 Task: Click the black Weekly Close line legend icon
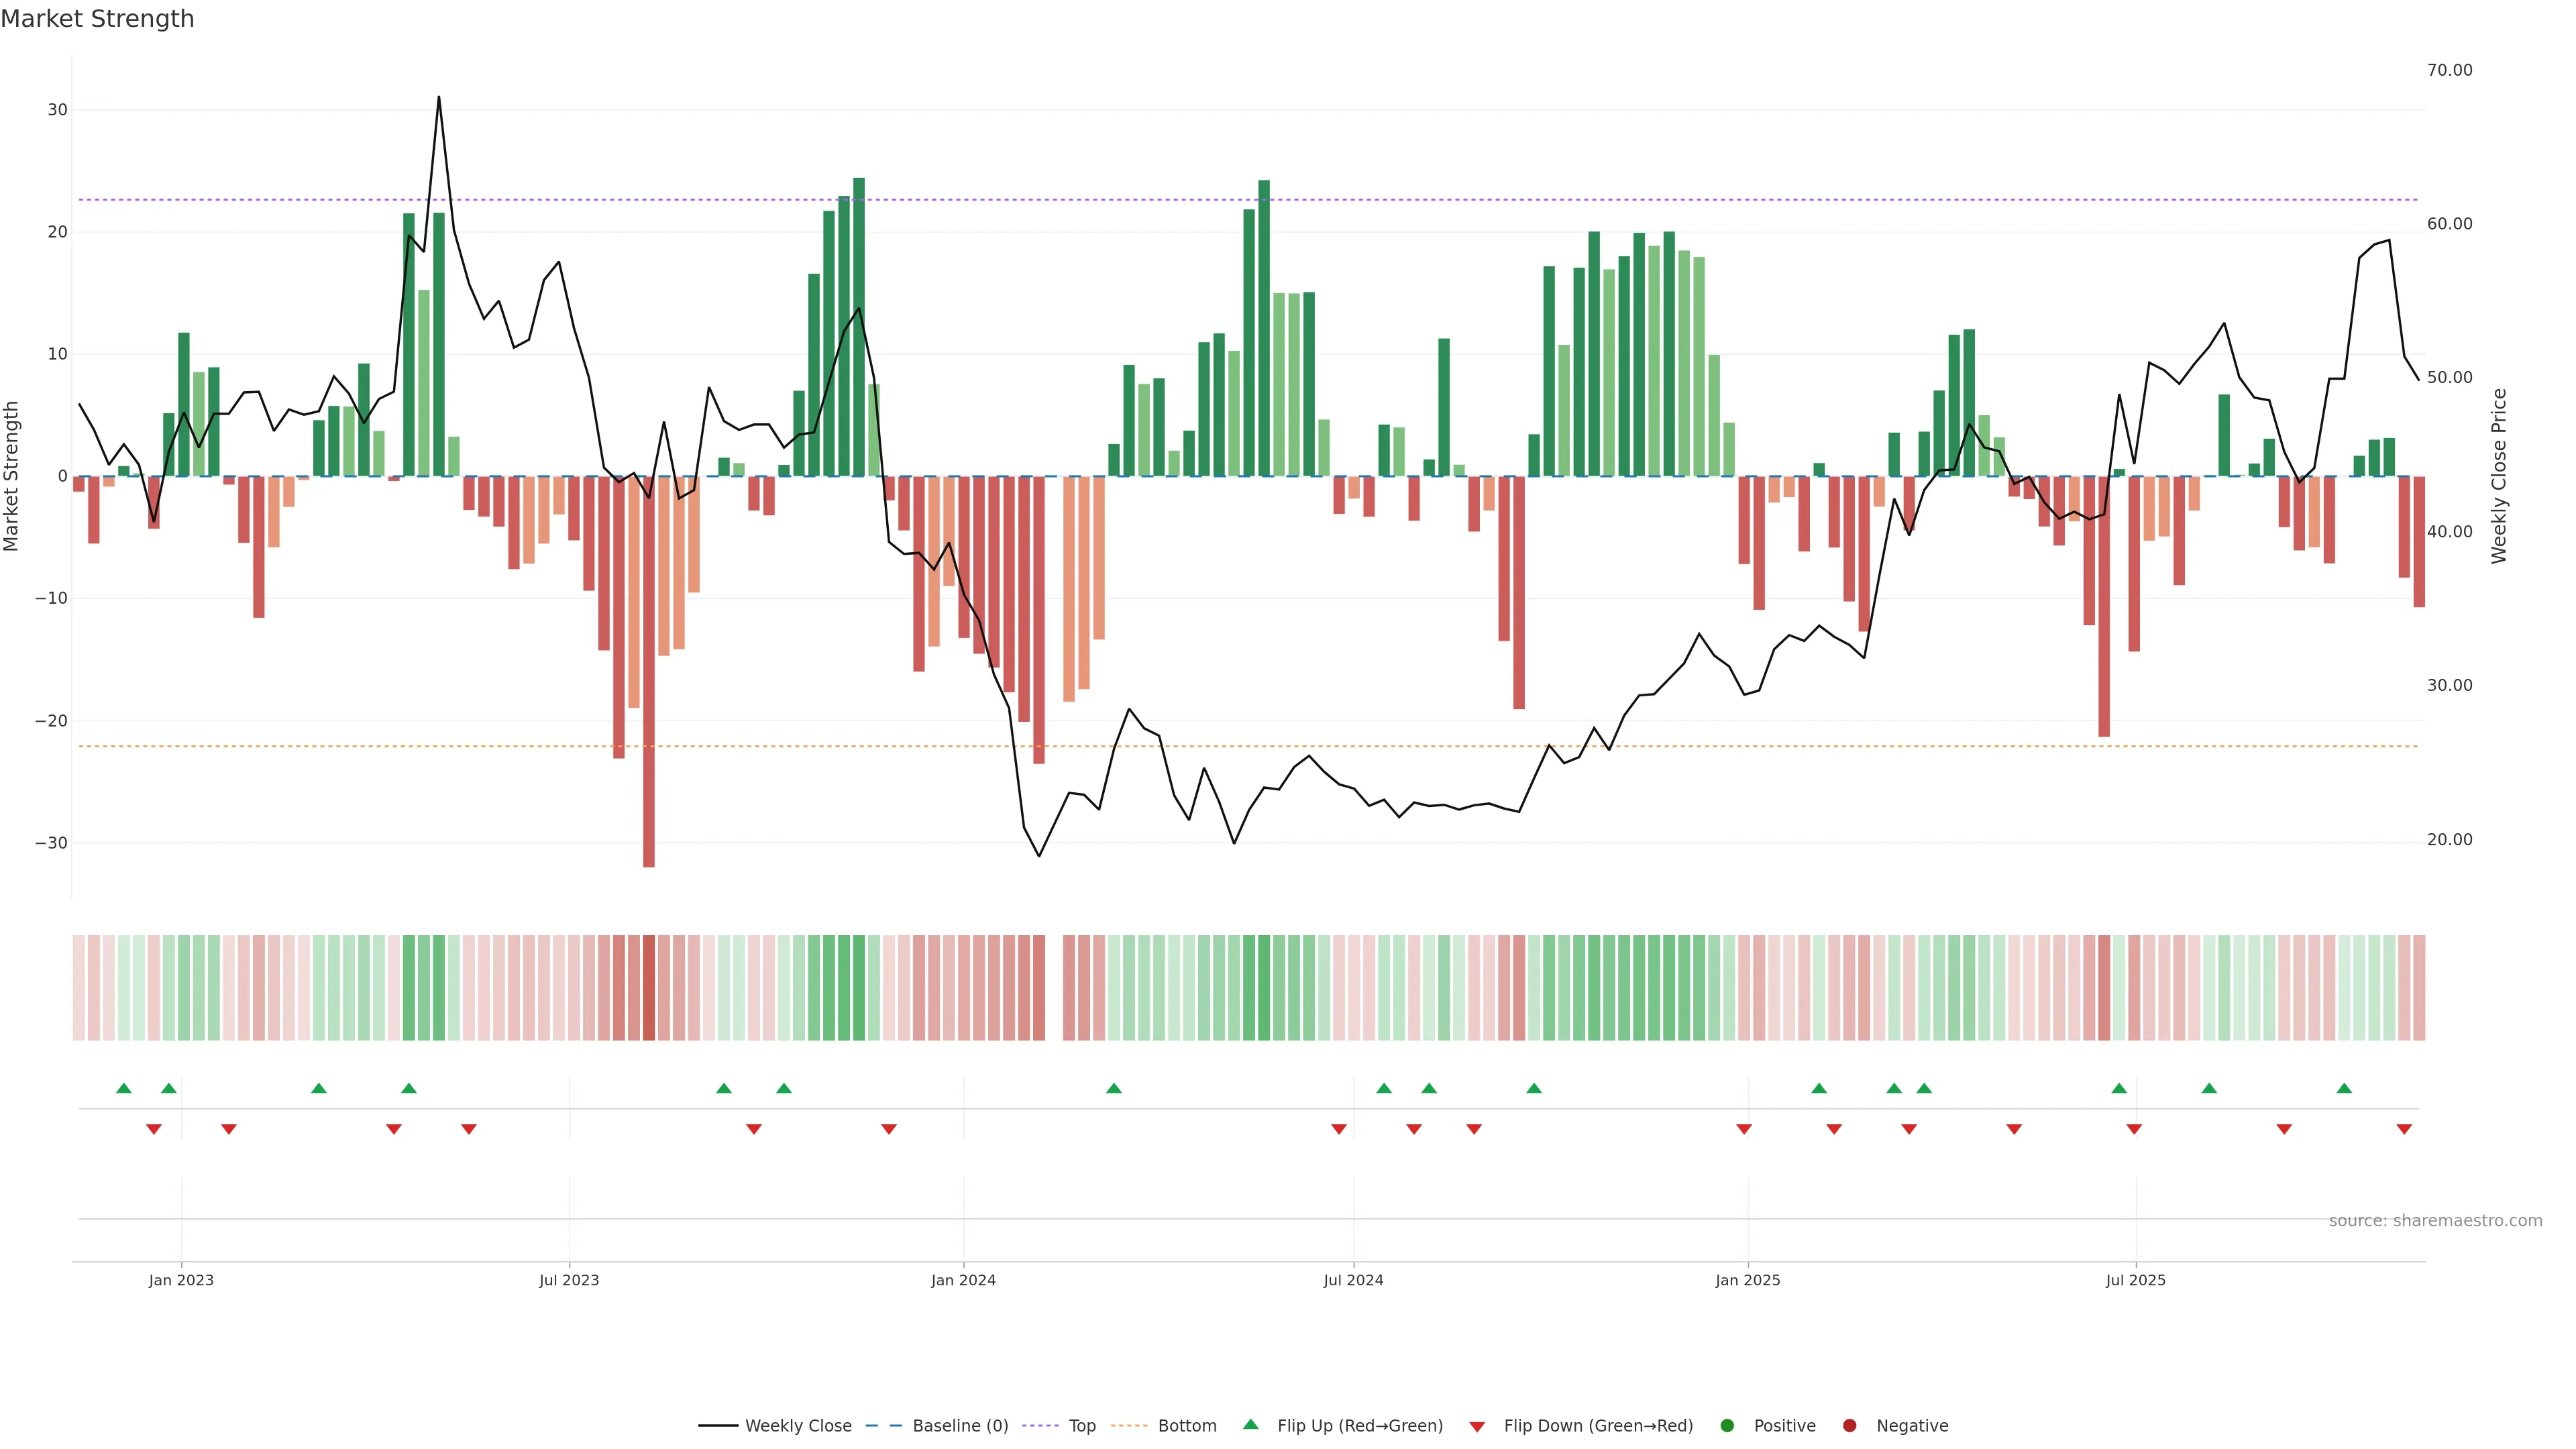(x=718, y=1425)
